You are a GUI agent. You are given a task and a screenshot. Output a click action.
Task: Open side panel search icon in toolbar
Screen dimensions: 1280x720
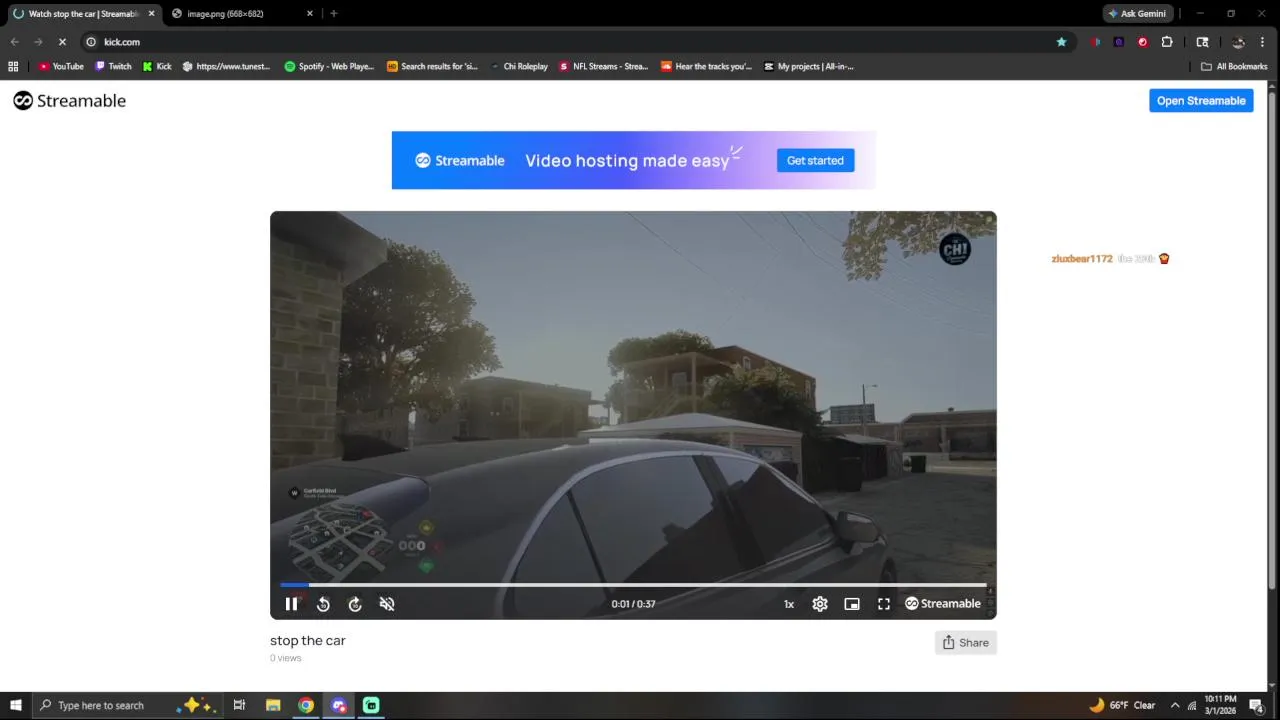pyautogui.click(x=1202, y=42)
